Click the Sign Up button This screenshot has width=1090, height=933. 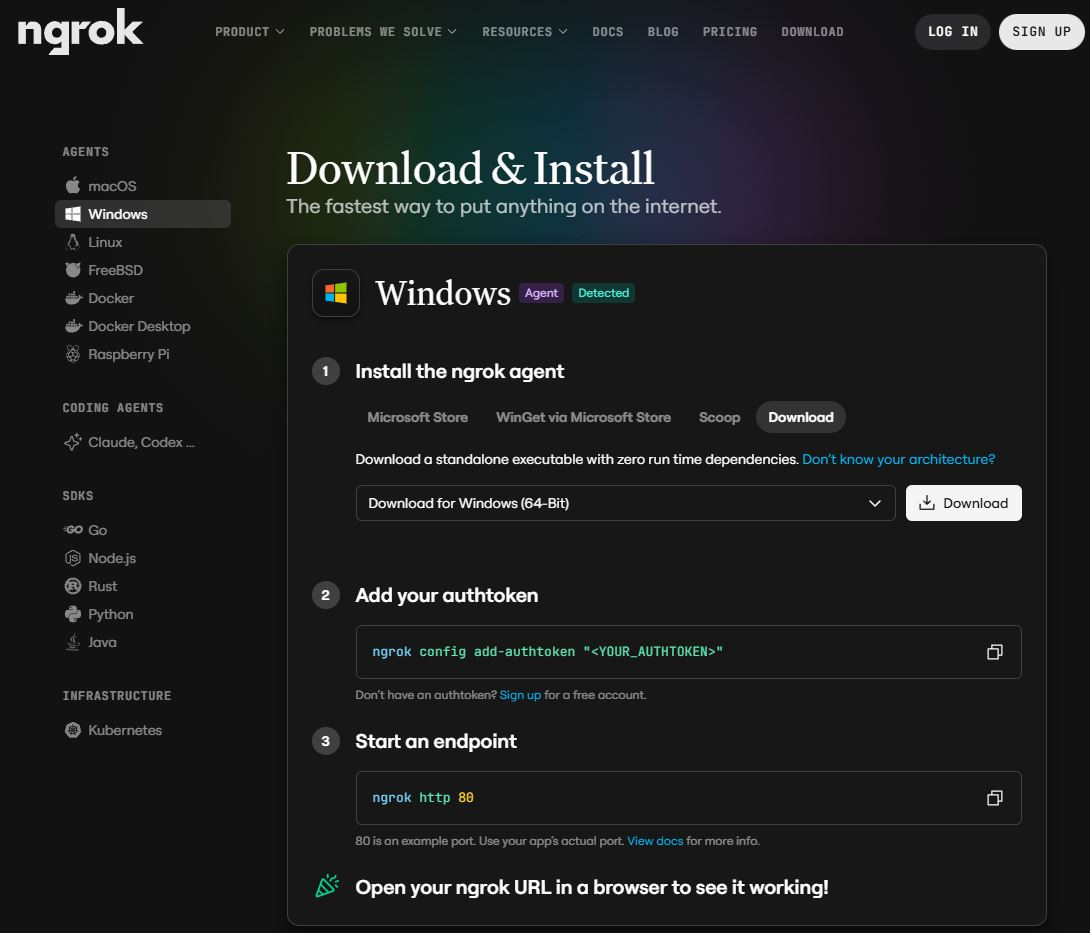point(1041,31)
